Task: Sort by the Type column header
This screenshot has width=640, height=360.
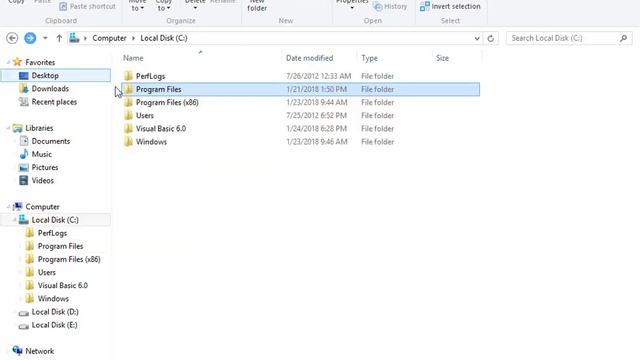Action: 369,58
